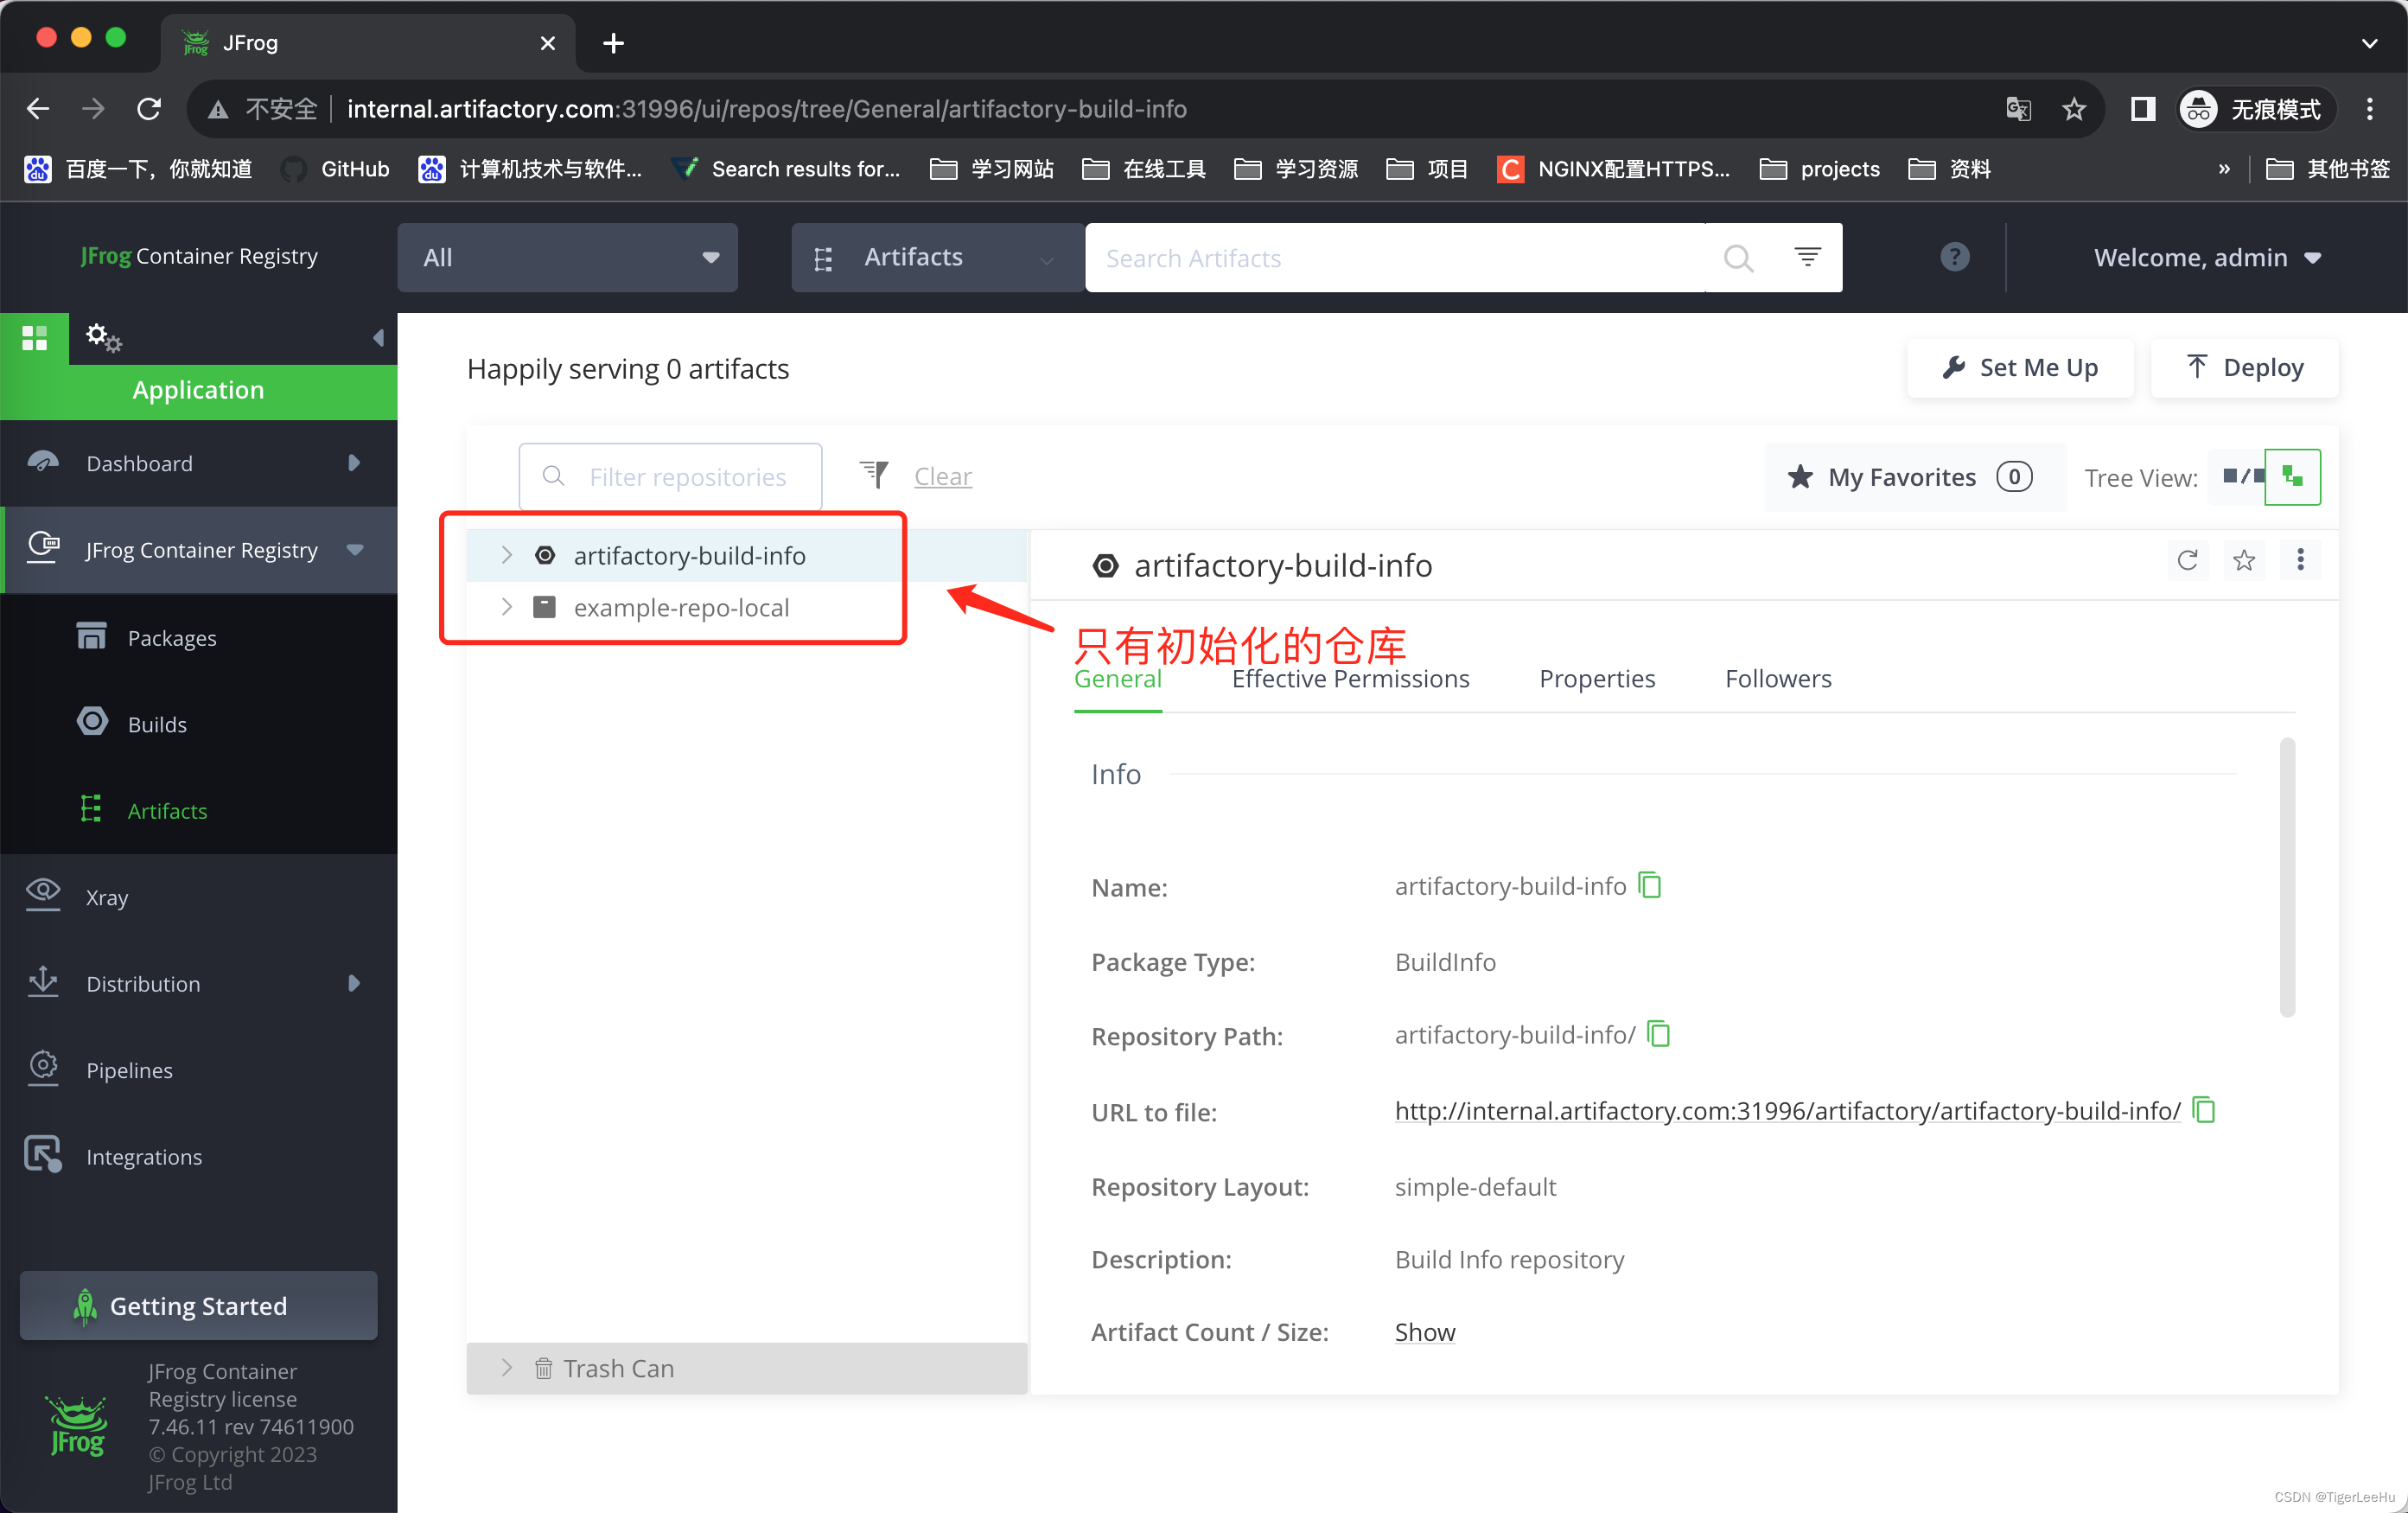Copy the repository Name value
2408x1513 pixels.
pyautogui.click(x=1650, y=886)
